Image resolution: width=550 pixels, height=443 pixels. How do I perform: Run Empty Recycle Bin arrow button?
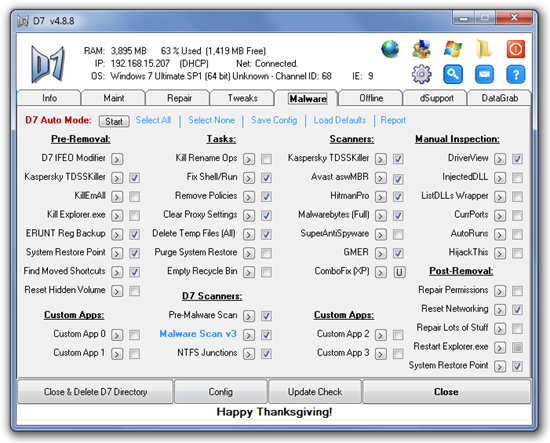point(249,272)
